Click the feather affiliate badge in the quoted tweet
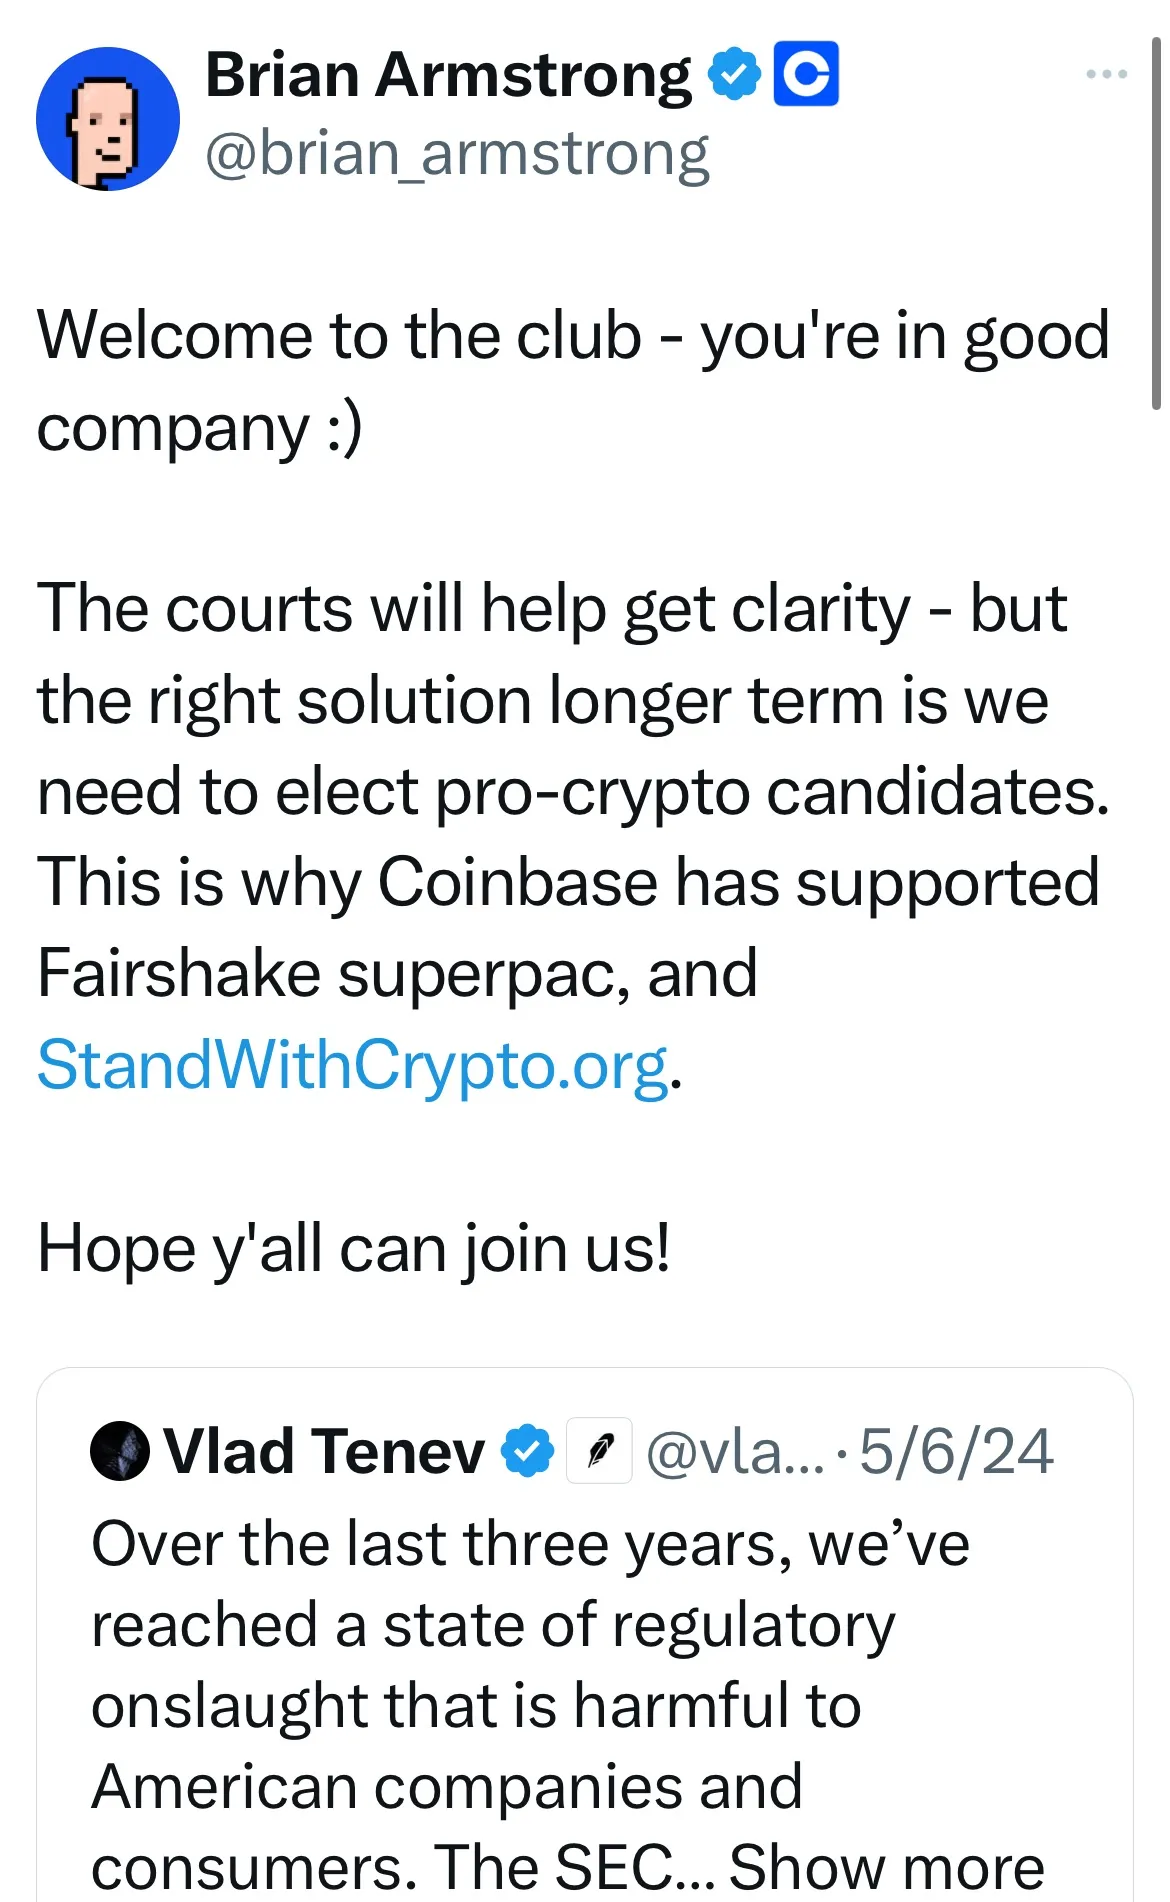The width and height of the screenshot is (1170, 1902). point(599,1449)
